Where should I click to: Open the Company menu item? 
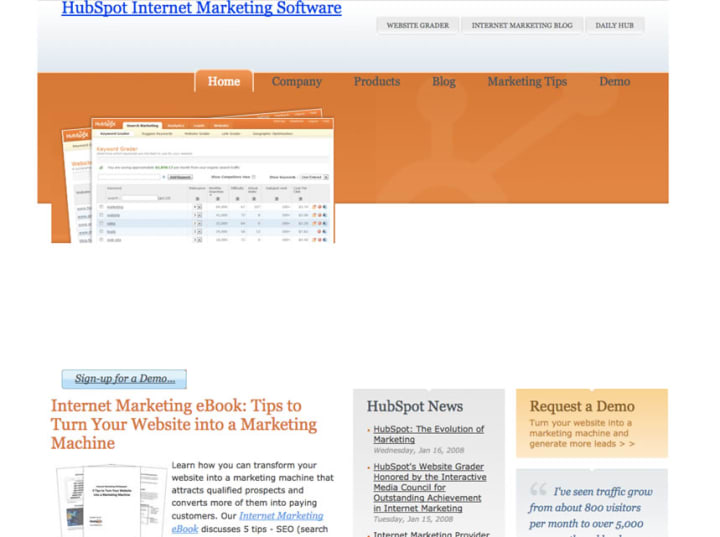[297, 81]
